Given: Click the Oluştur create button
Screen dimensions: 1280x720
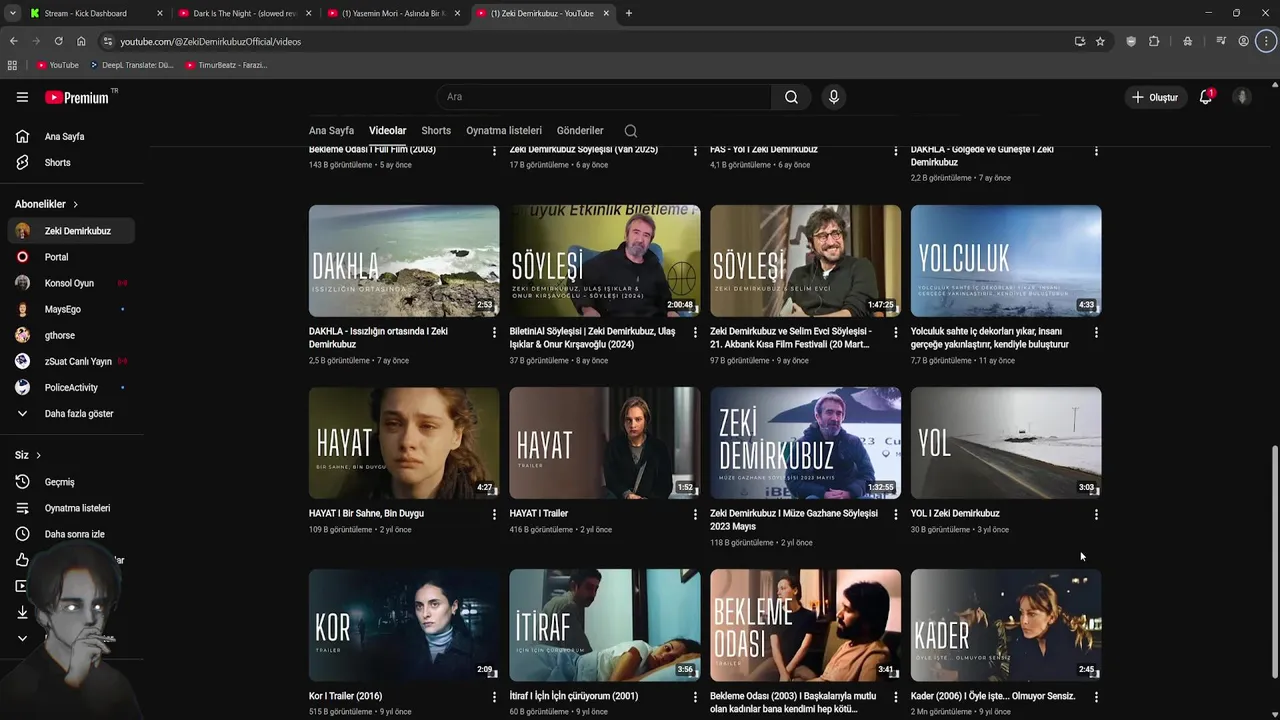Looking at the screenshot, I should pos(1155,97).
